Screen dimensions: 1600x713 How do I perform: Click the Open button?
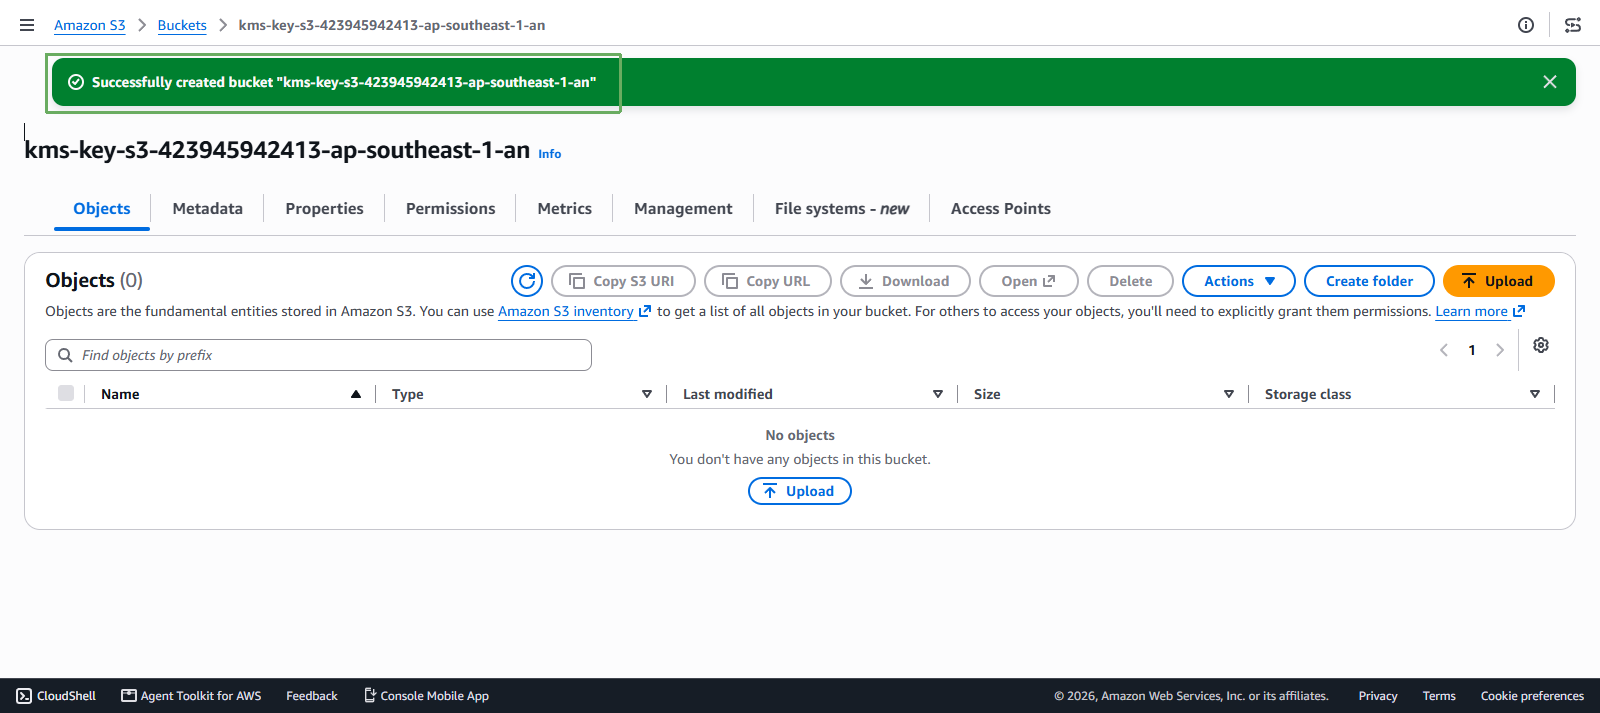pyautogui.click(x=1029, y=281)
